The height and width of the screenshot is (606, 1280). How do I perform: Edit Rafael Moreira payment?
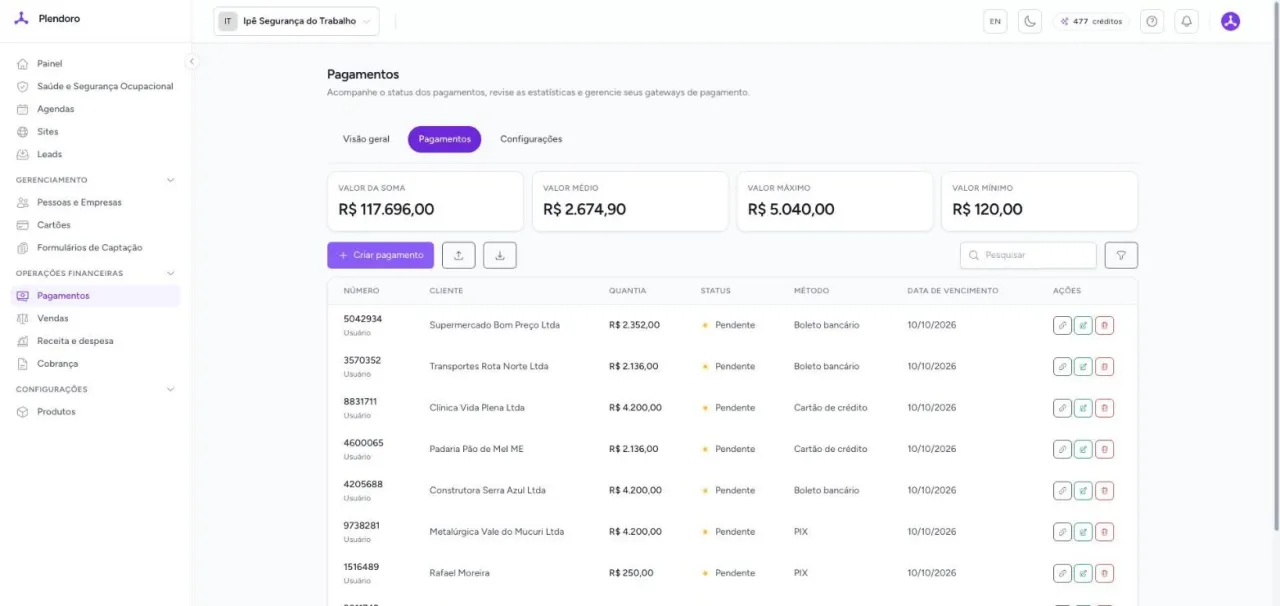point(1083,573)
